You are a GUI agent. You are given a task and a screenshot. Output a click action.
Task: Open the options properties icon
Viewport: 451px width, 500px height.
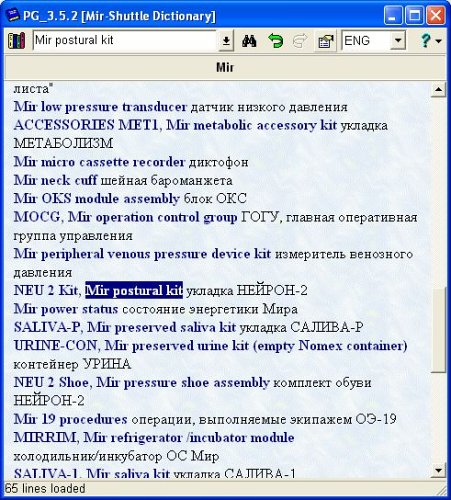pyautogui.click(x=325, y=41)
